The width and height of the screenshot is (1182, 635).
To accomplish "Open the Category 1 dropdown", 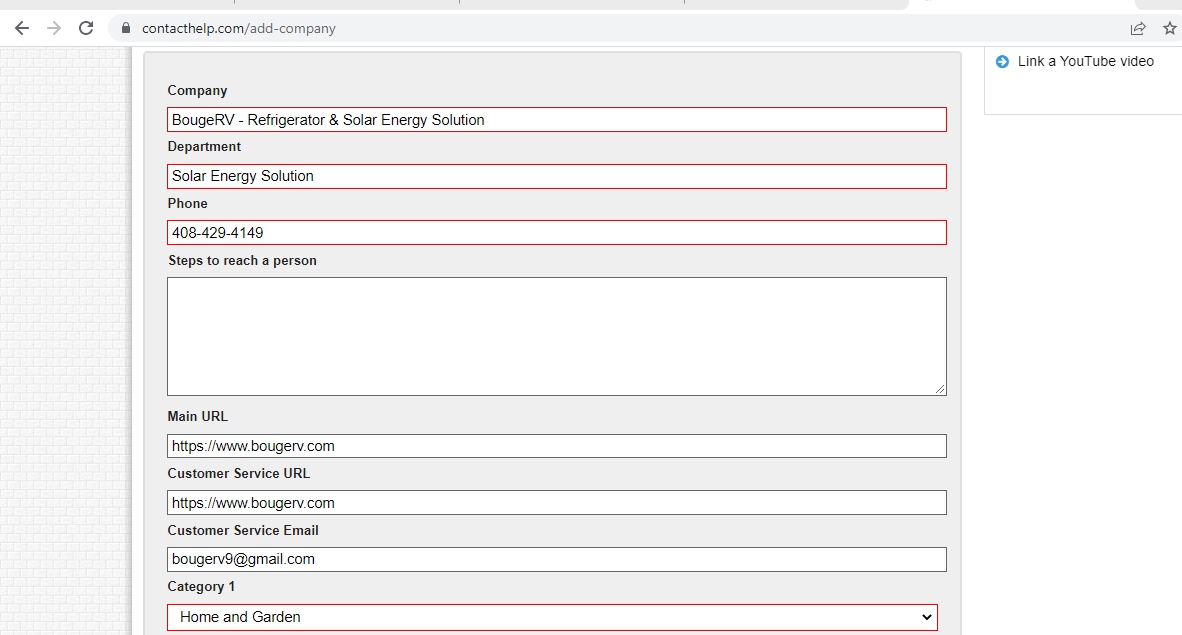I will (x=552, y=617).
